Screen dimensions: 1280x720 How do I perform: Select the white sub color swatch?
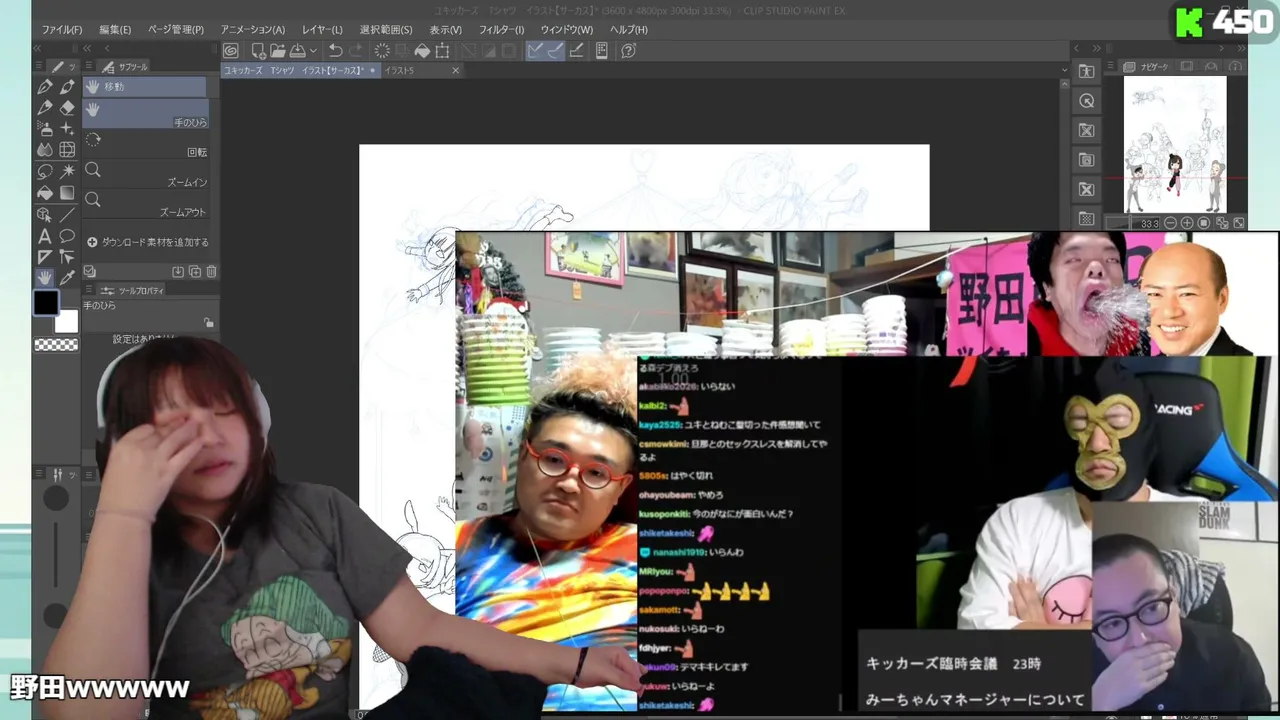(66, 321)
